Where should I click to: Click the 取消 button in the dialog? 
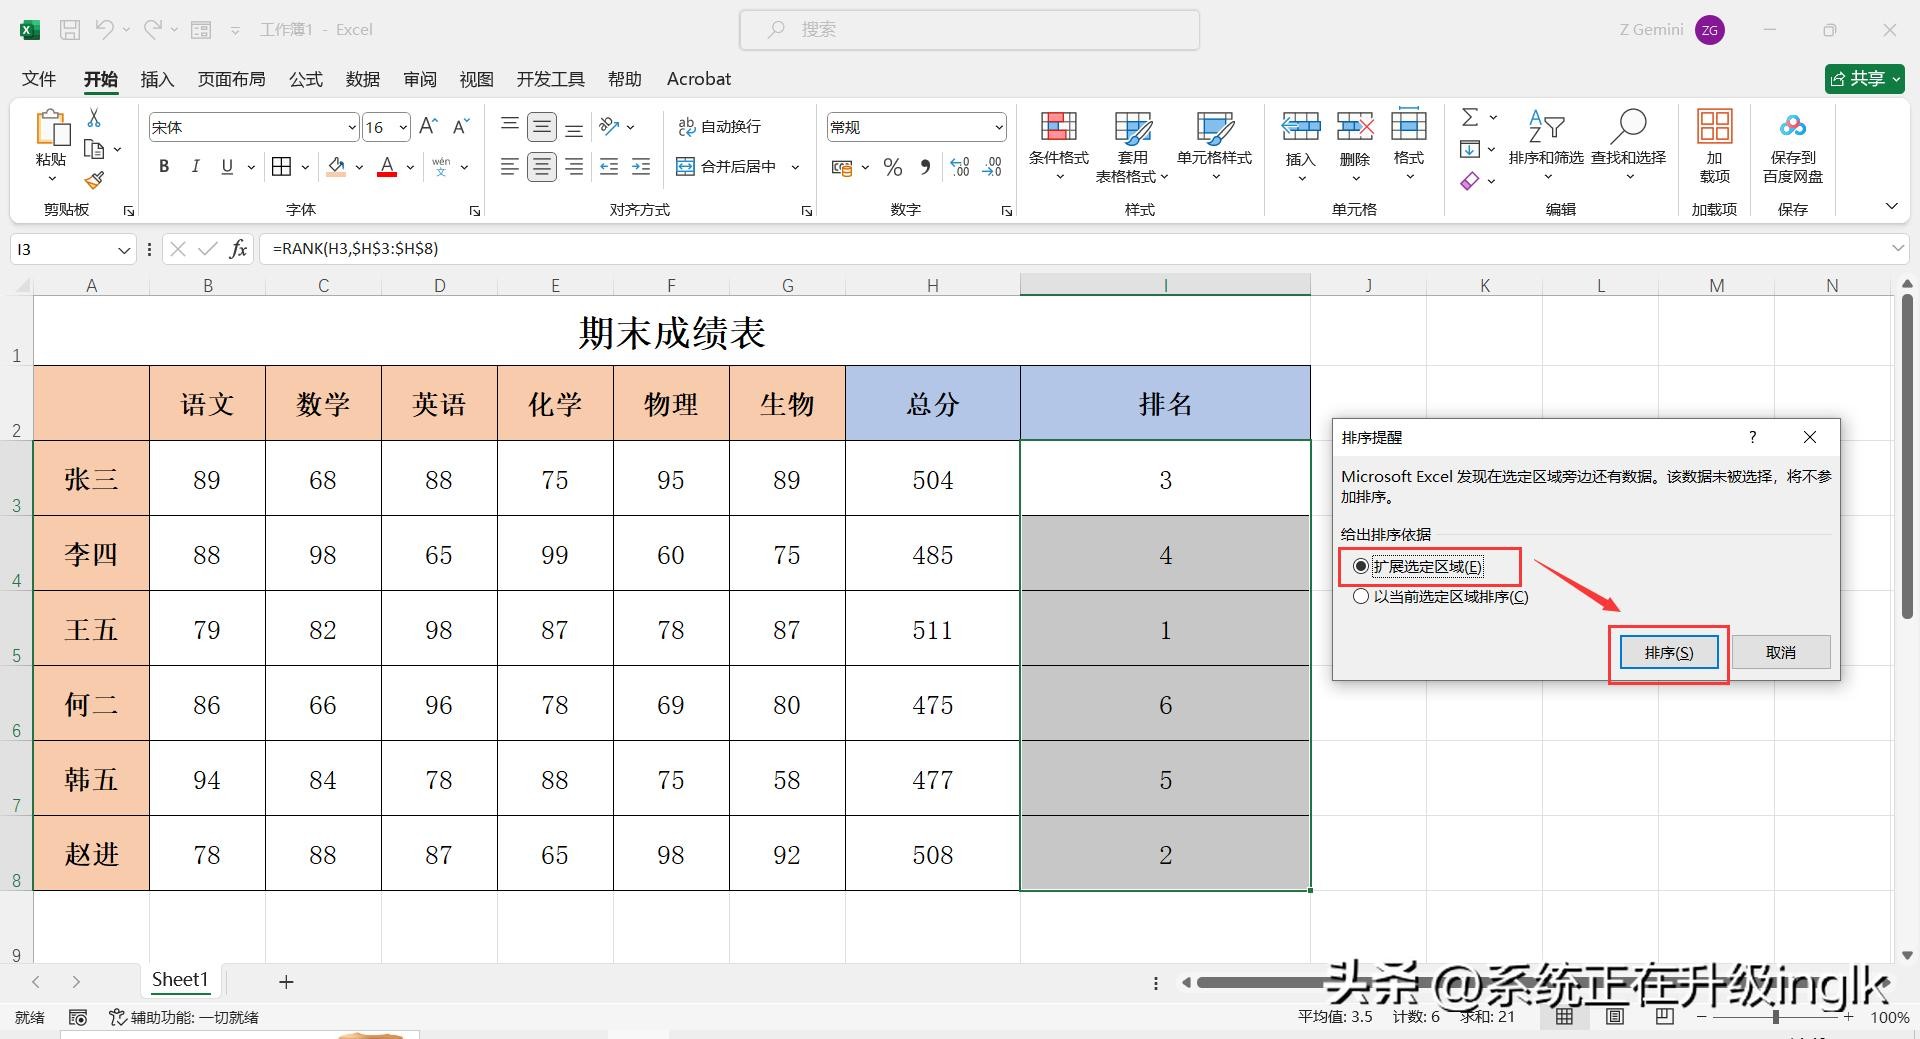click(1780, 653)
